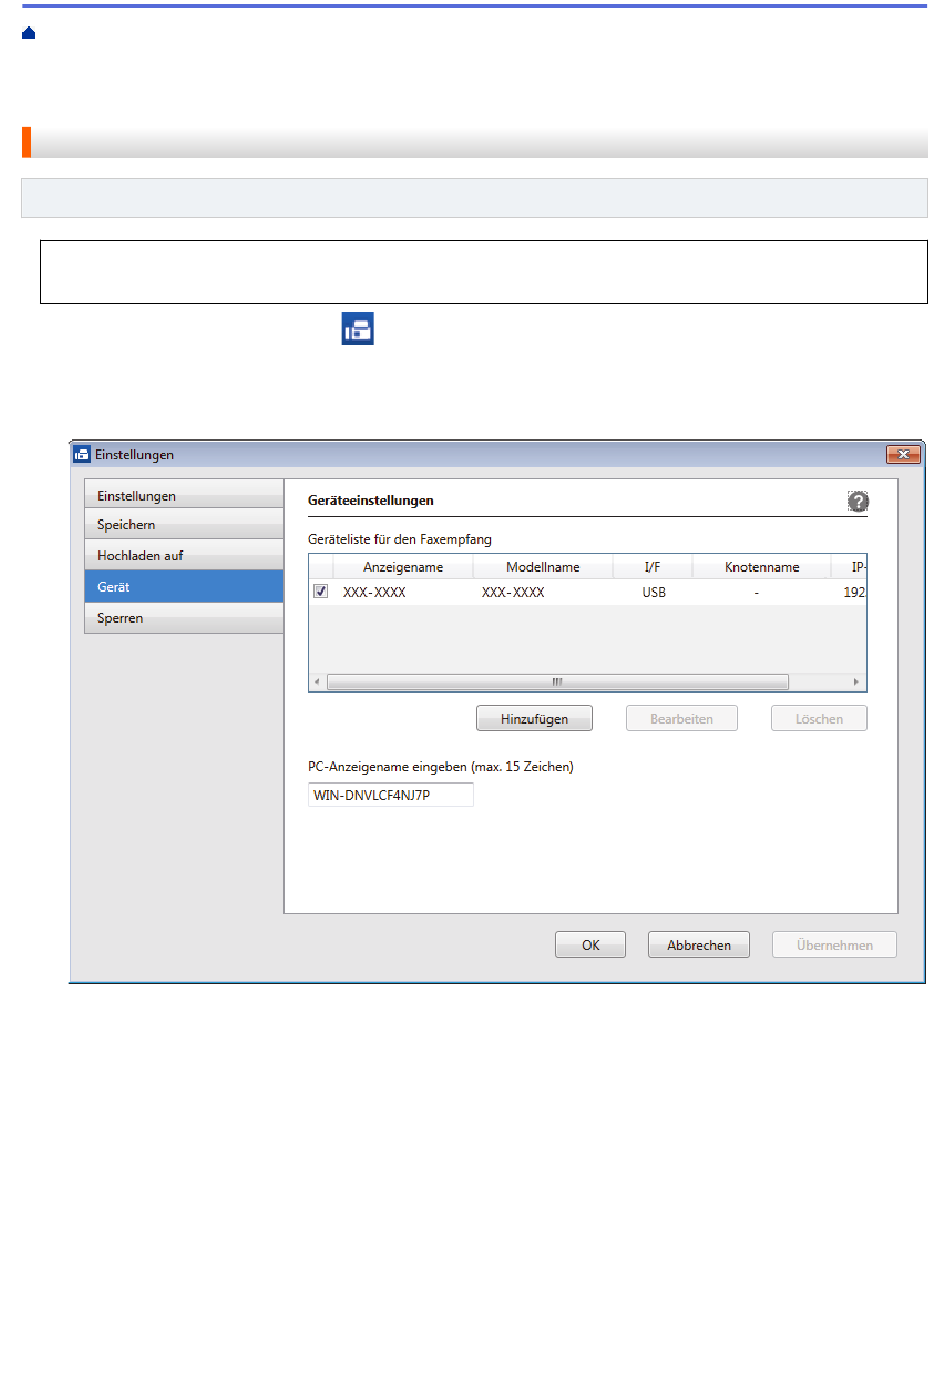Click the home icon at page top
The height and width of the screenshot is (1387, 950).
click(29, 33)
